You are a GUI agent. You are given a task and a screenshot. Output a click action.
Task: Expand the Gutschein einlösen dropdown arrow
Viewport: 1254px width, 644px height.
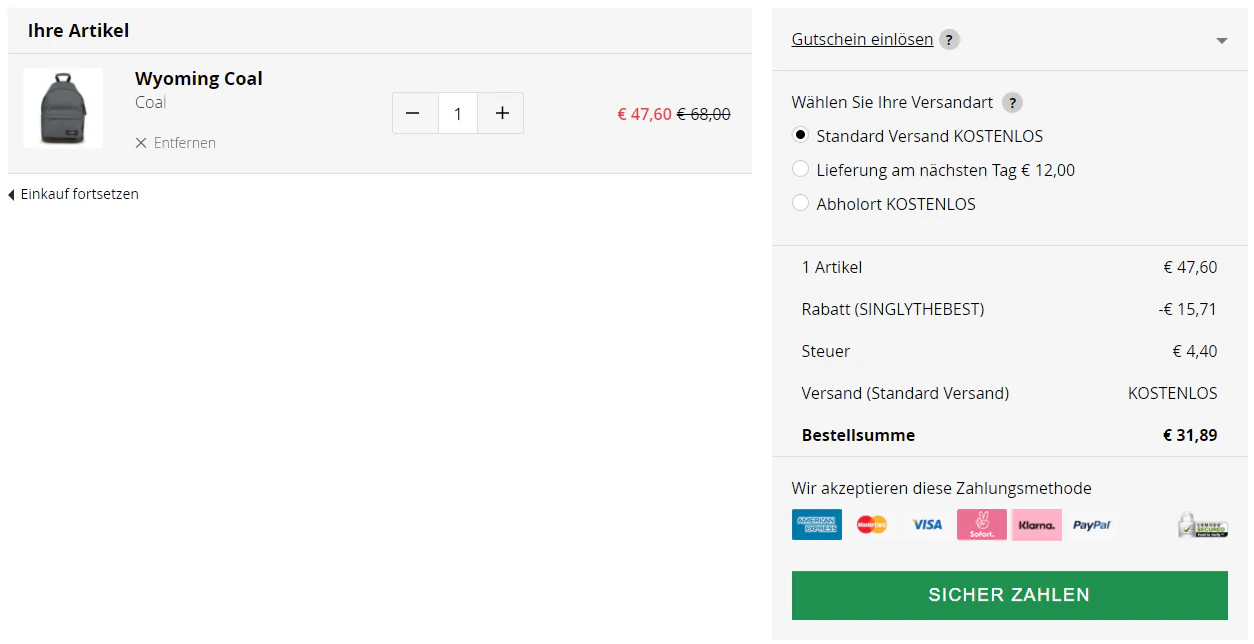(x=1221, y=41)
